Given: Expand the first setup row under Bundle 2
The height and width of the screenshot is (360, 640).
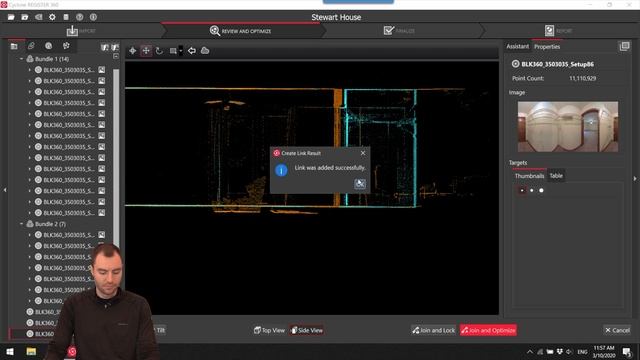Looking at the screenshot, I should 29,235.
